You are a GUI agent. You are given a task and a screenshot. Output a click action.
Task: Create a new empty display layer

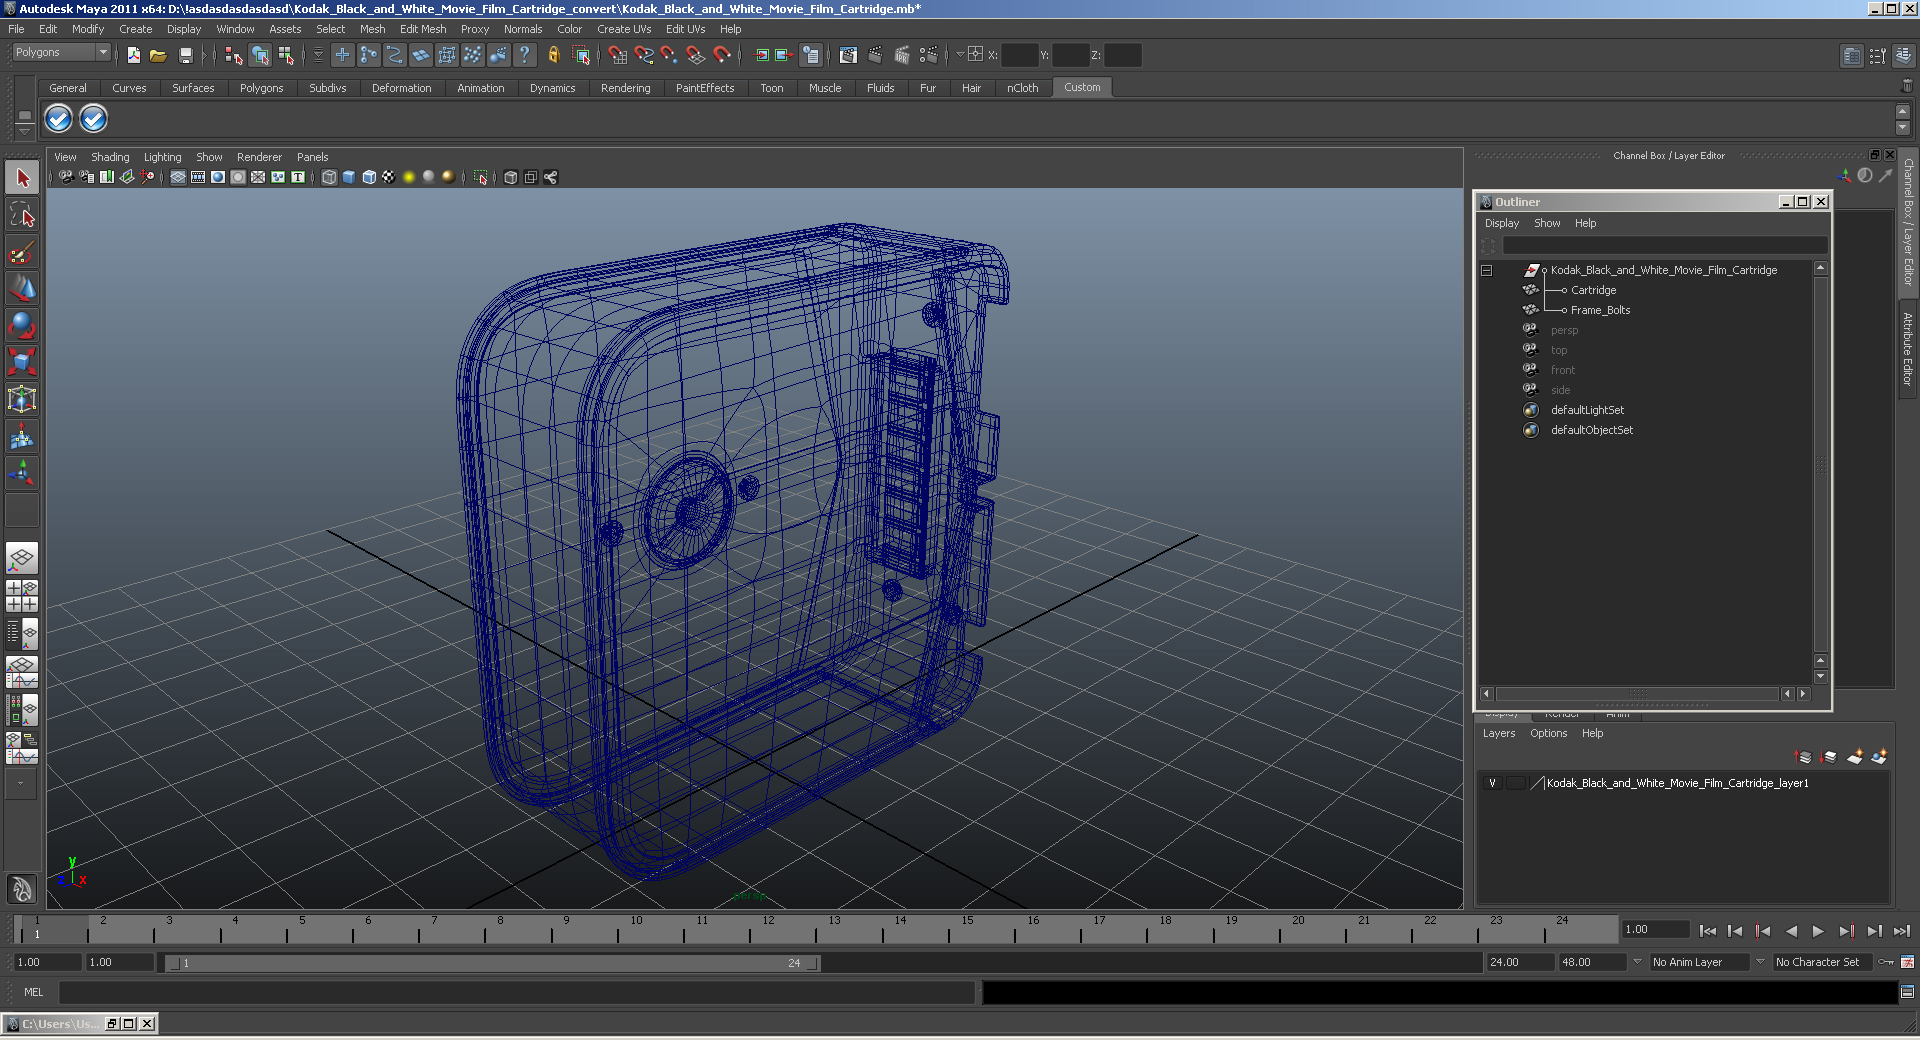(x=1855, y=757)
